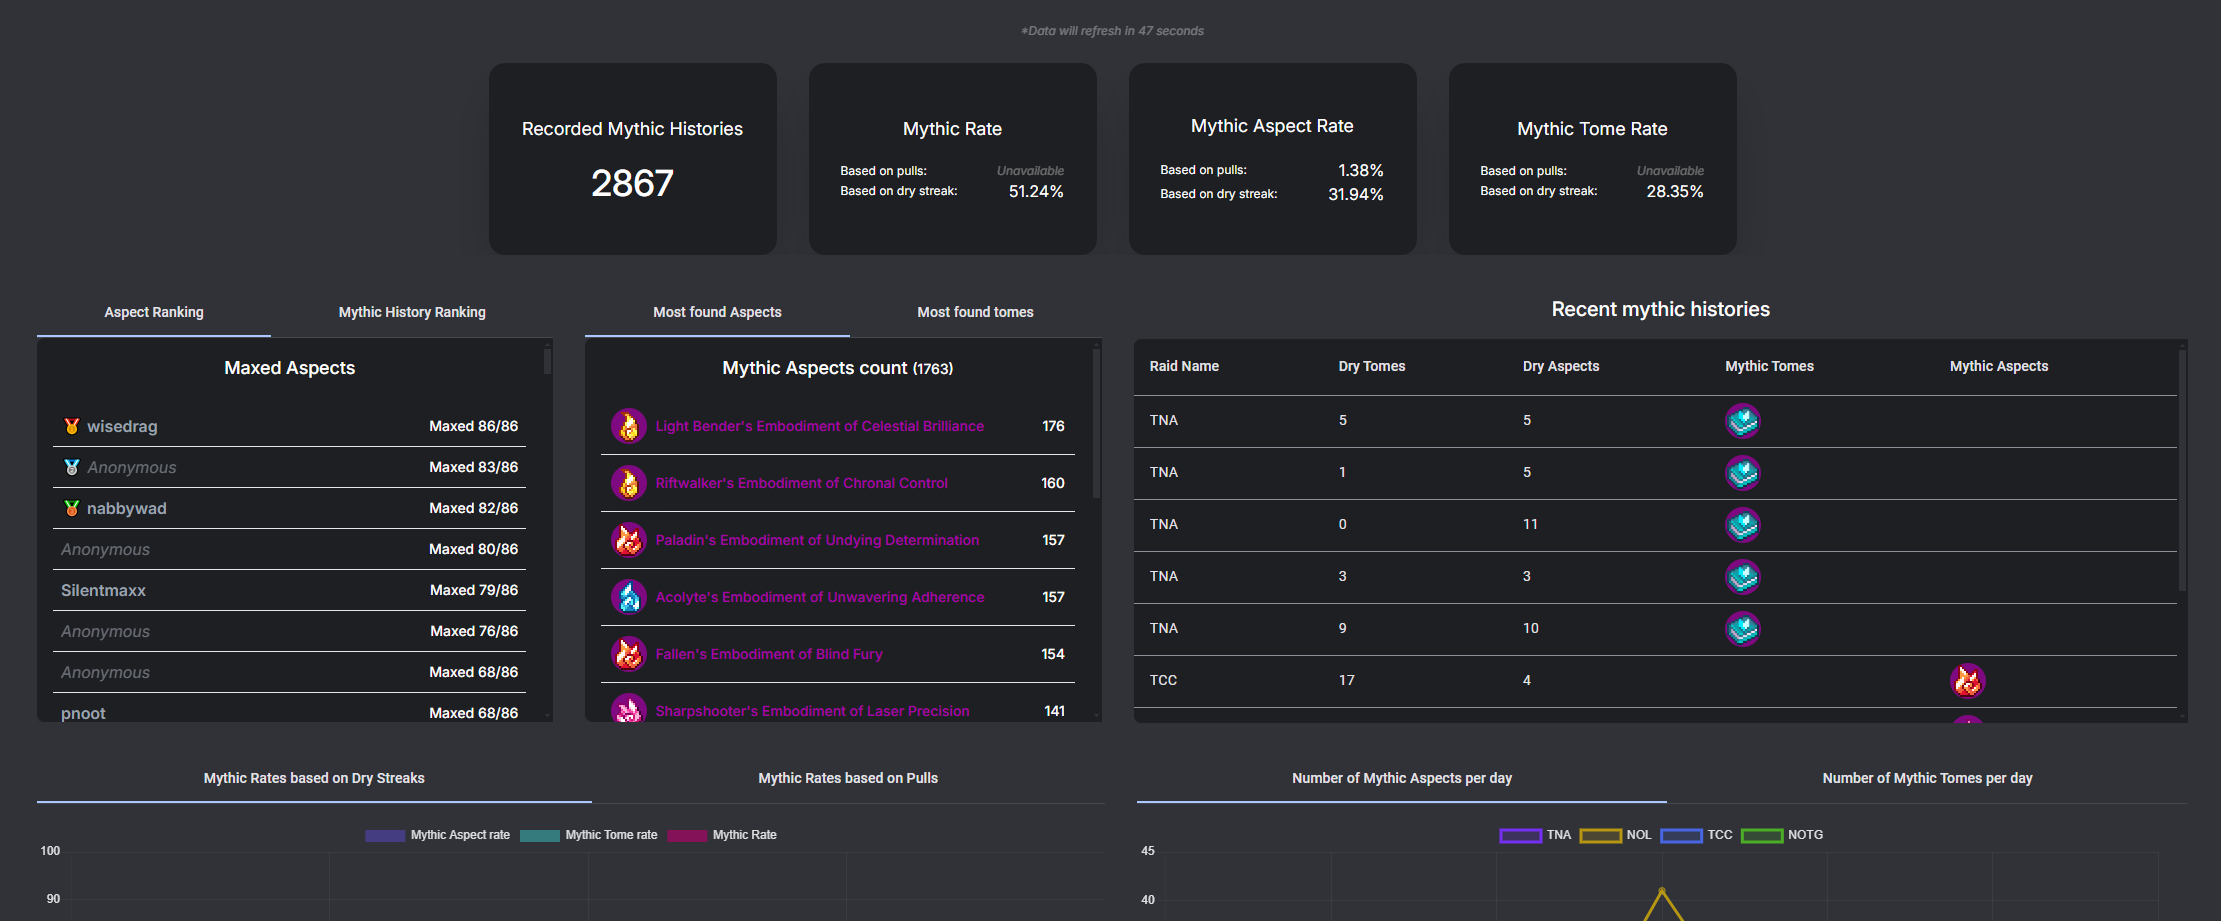This screenshot has height=921, width=2221.
Task: Toggle the TNA series in the chart legend
Action: coord(1535,835)
